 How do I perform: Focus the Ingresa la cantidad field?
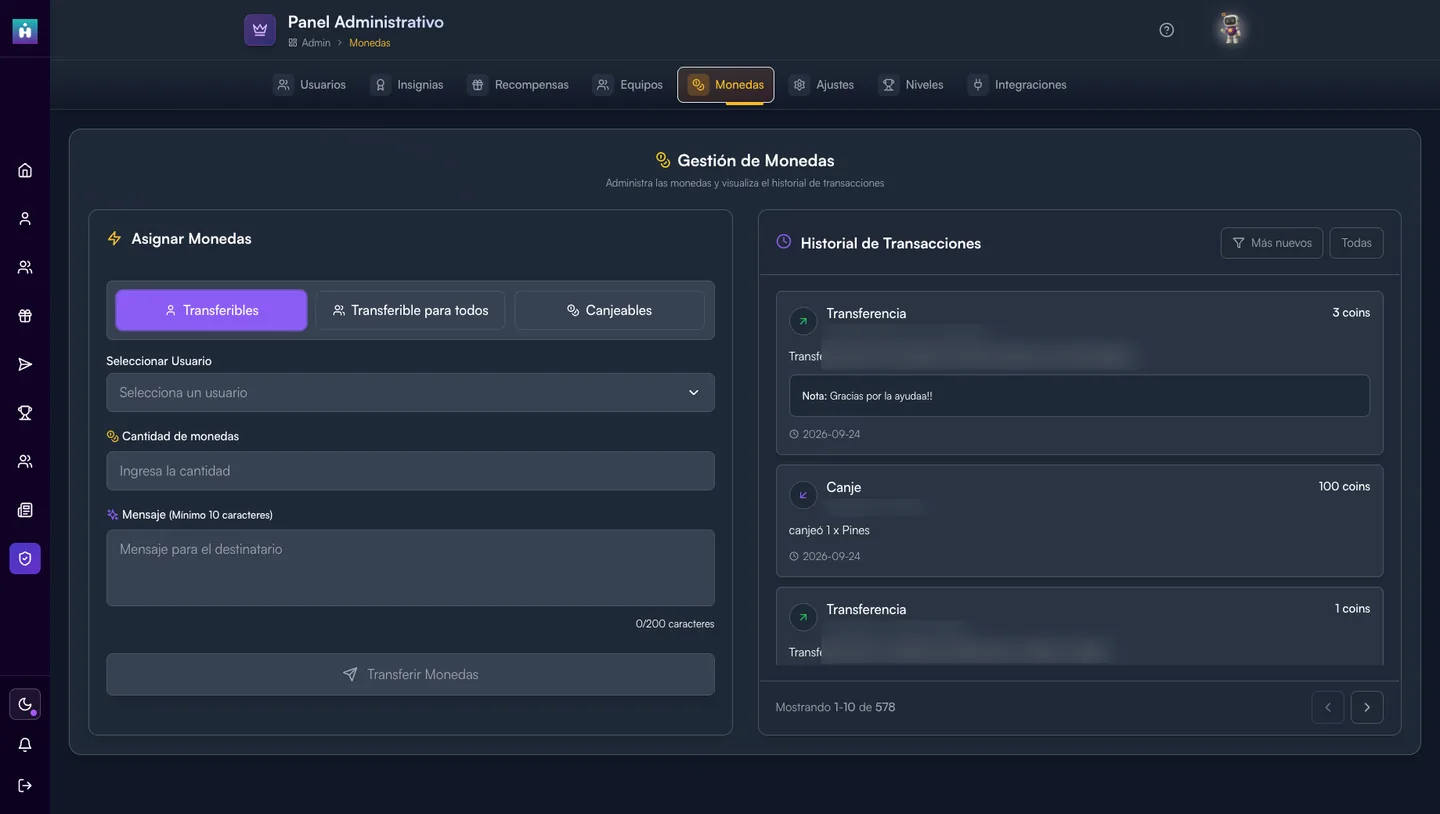tap(410, 471)
